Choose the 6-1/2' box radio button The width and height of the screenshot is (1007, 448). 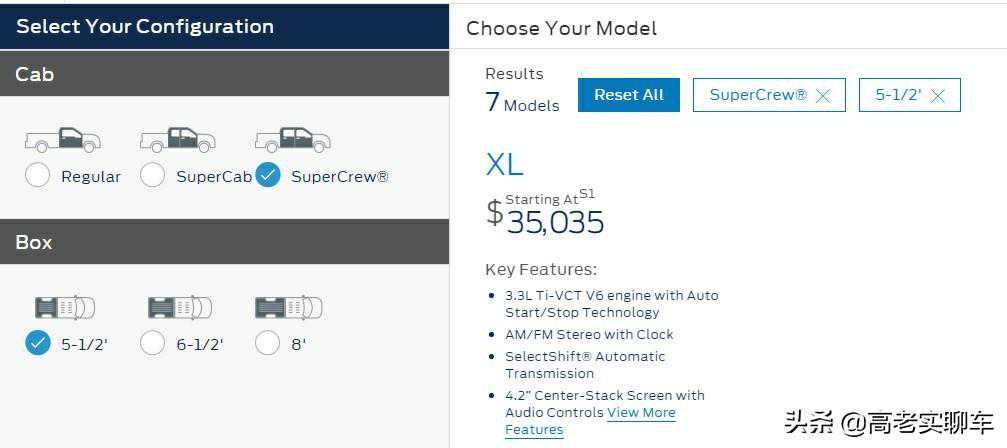pos(152,343)
